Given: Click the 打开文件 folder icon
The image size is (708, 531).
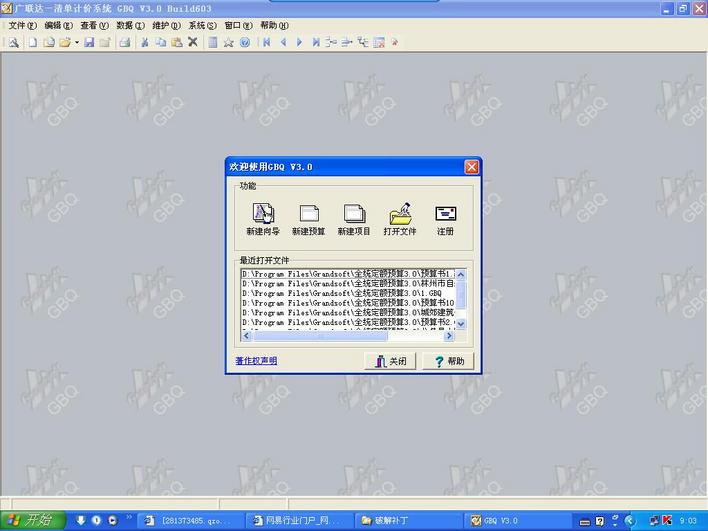Looking at the screenshot, I should point(400,213).
